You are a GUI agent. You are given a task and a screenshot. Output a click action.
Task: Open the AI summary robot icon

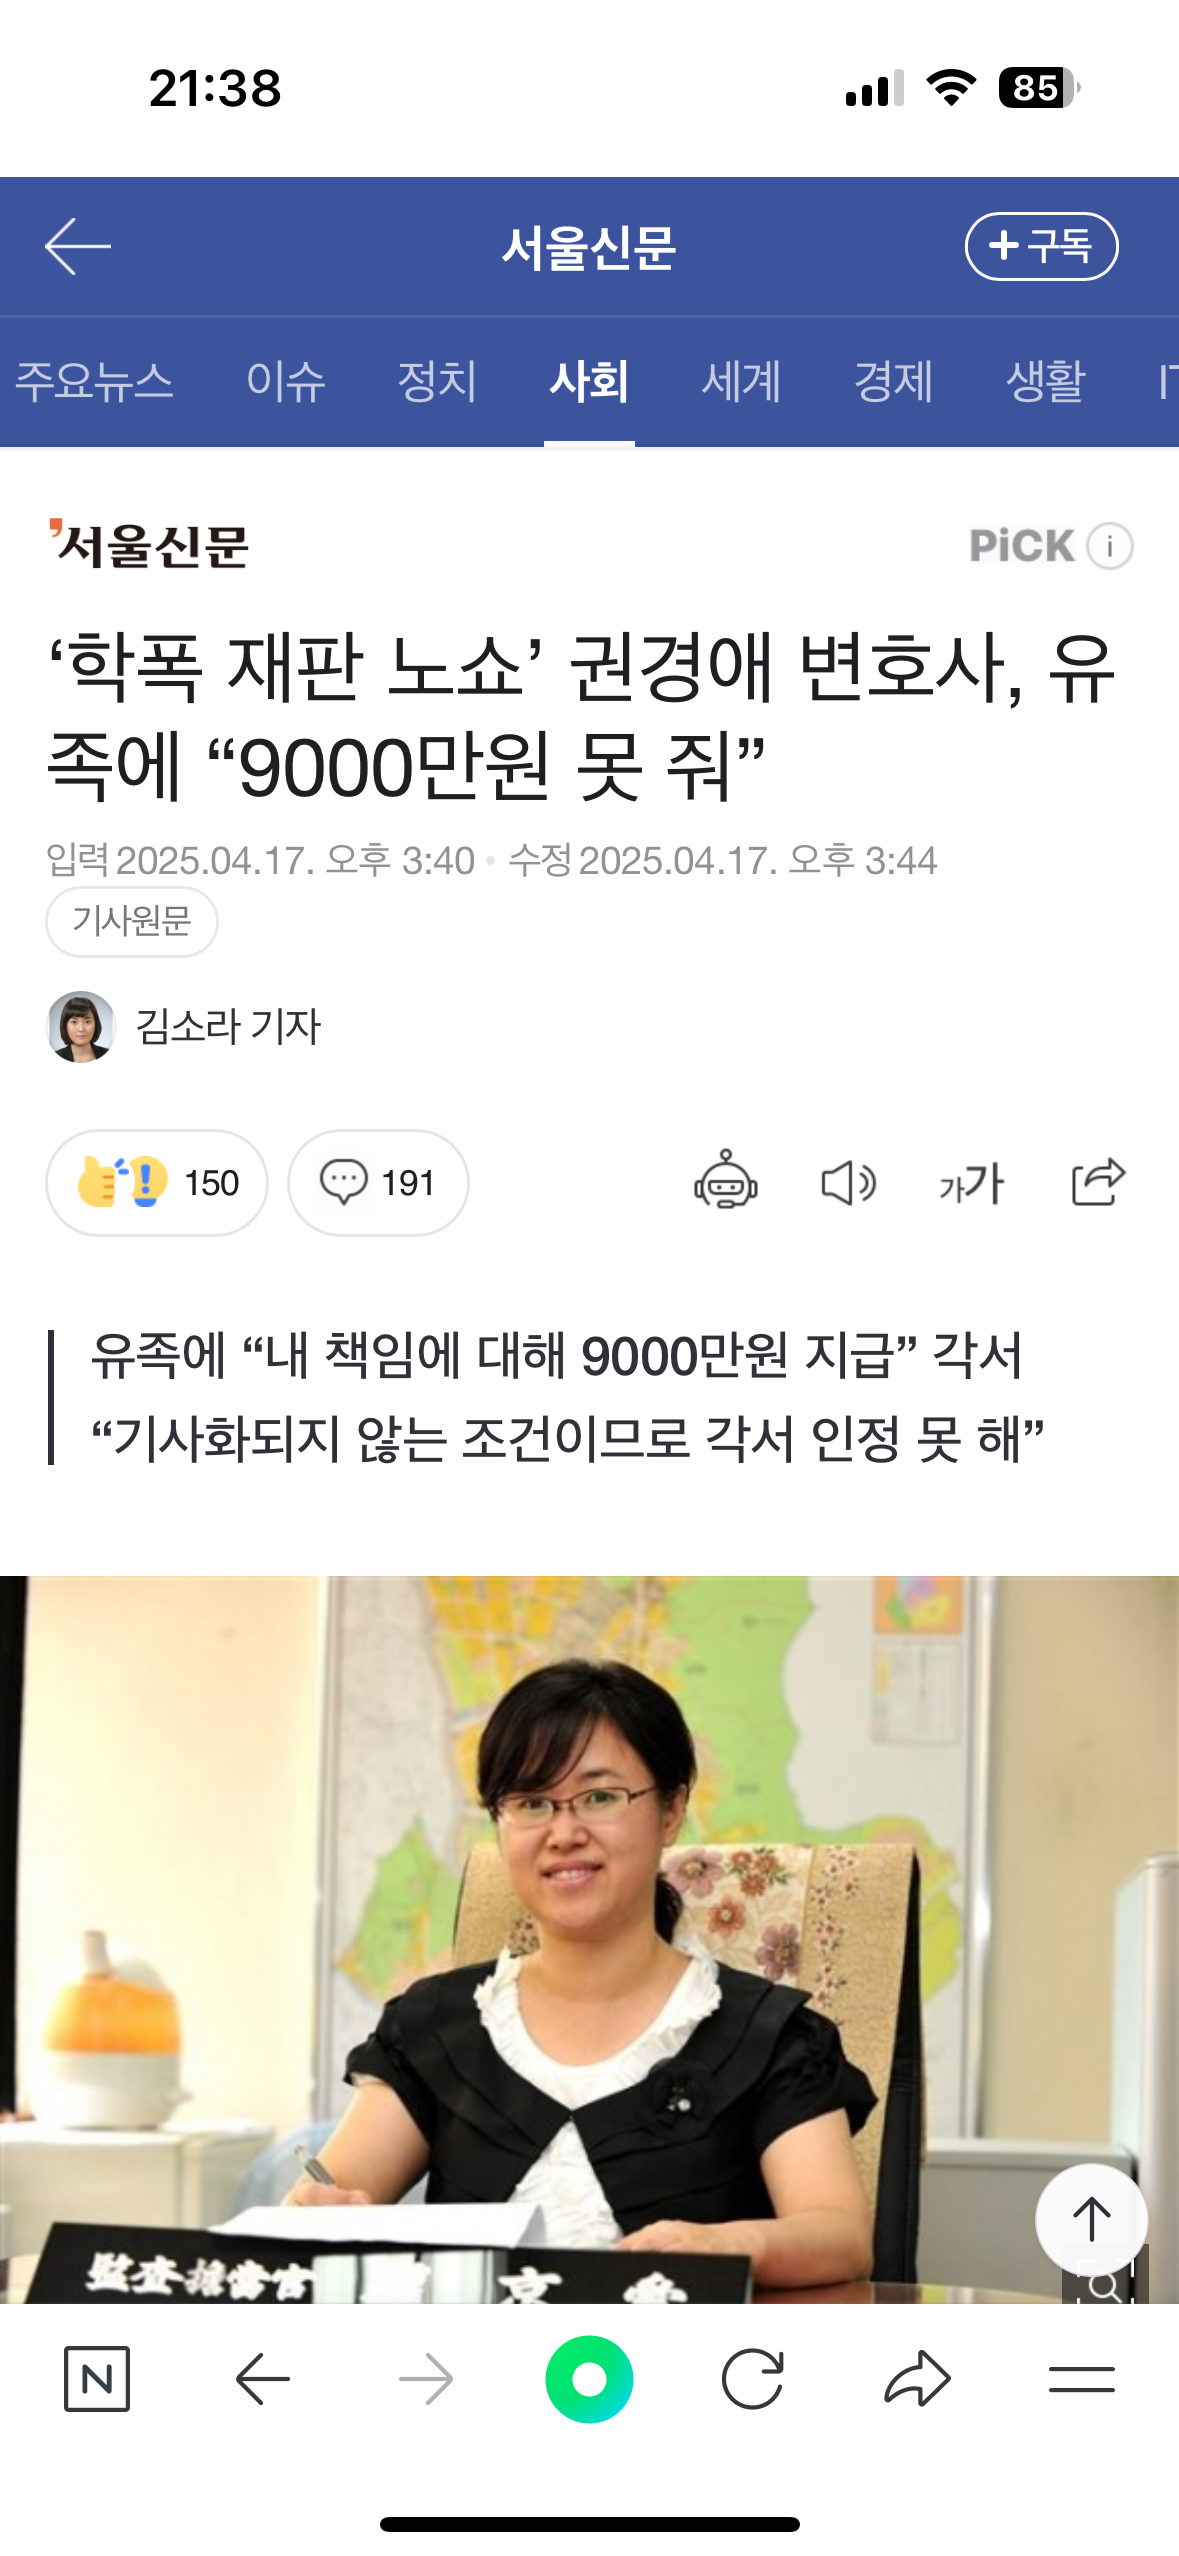coord(726,1181)
